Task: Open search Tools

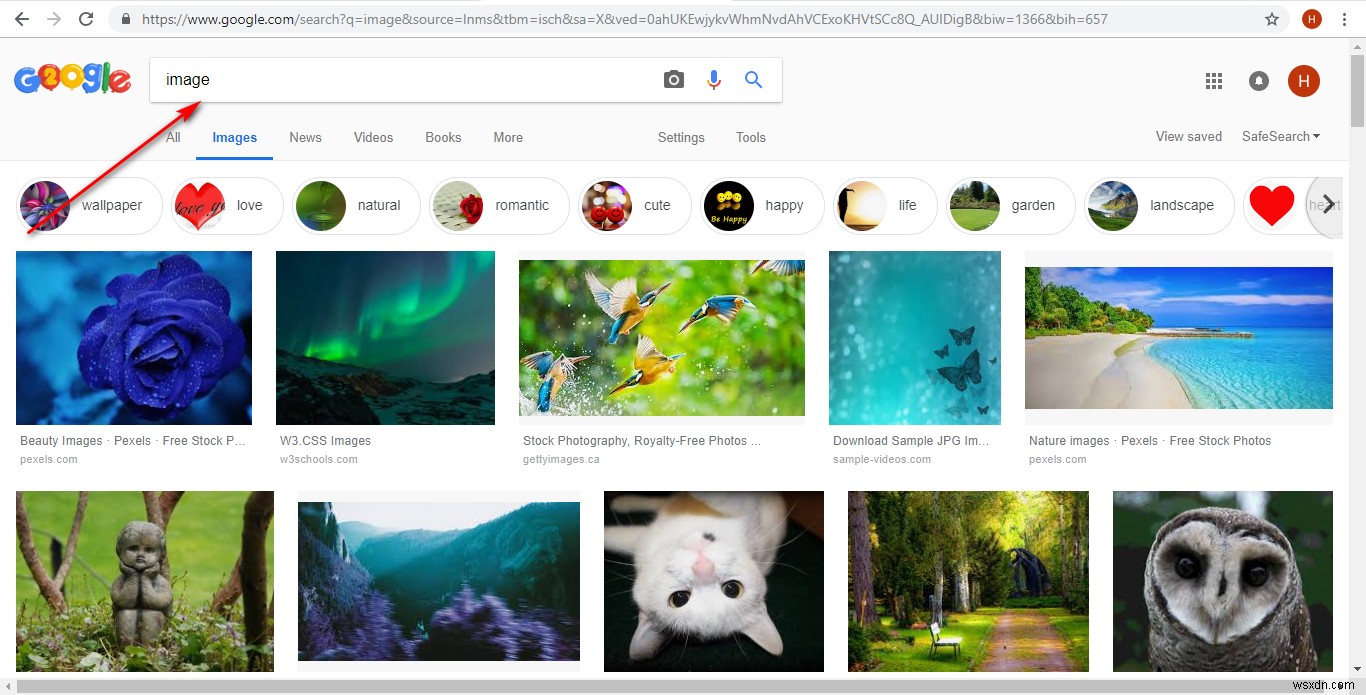Action: coord(751,138)
